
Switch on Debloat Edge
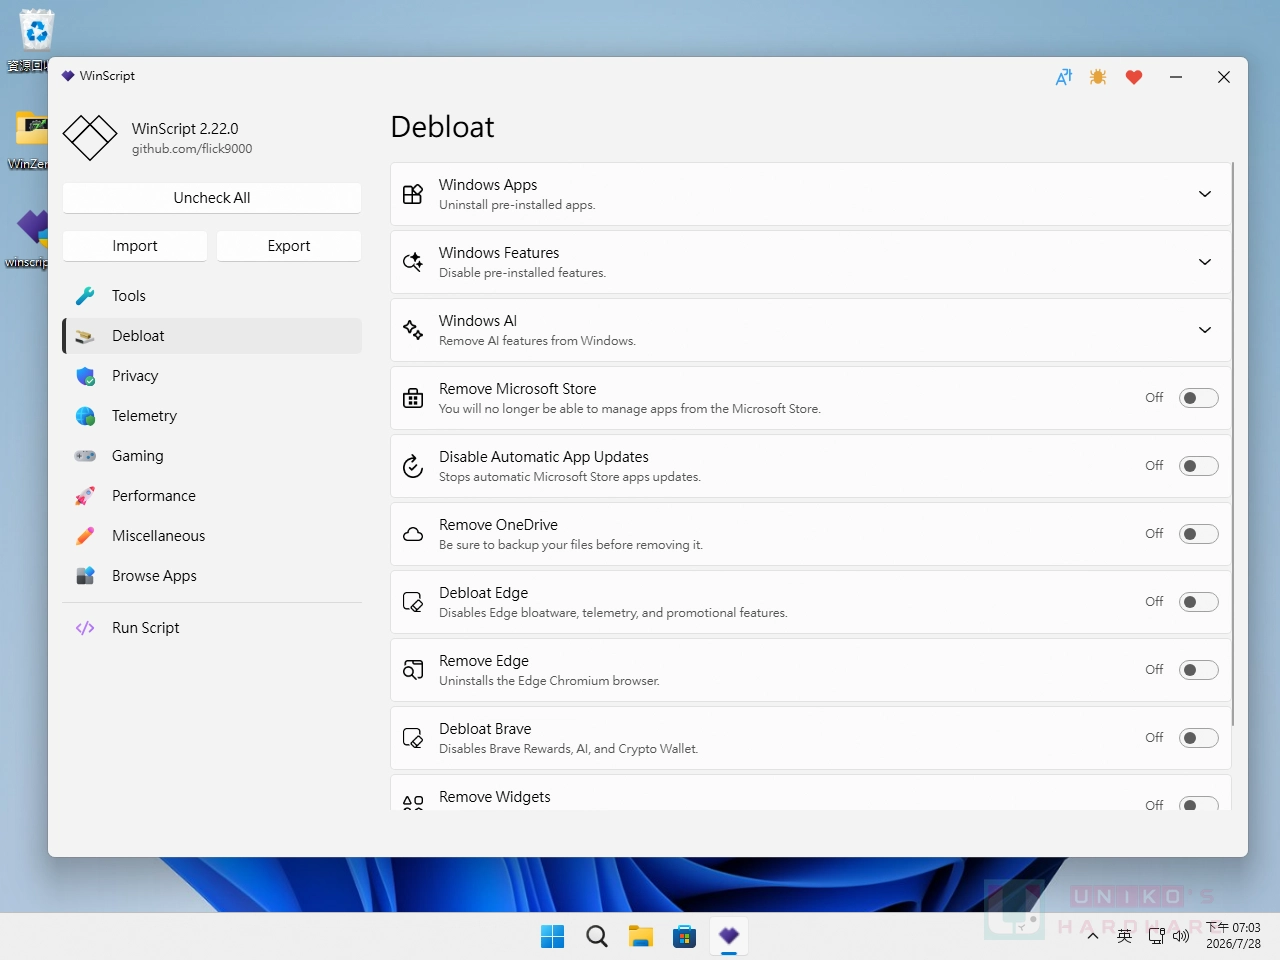1198,602
